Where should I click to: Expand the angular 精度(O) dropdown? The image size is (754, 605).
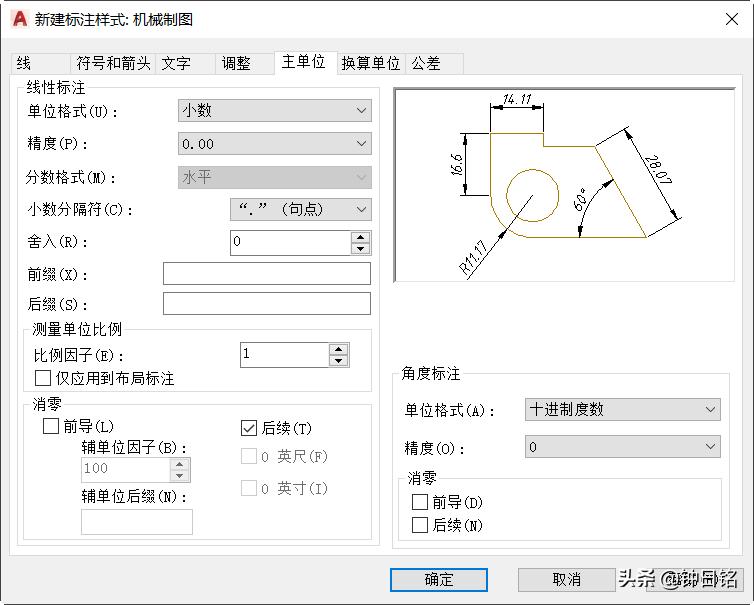point(623,447)
